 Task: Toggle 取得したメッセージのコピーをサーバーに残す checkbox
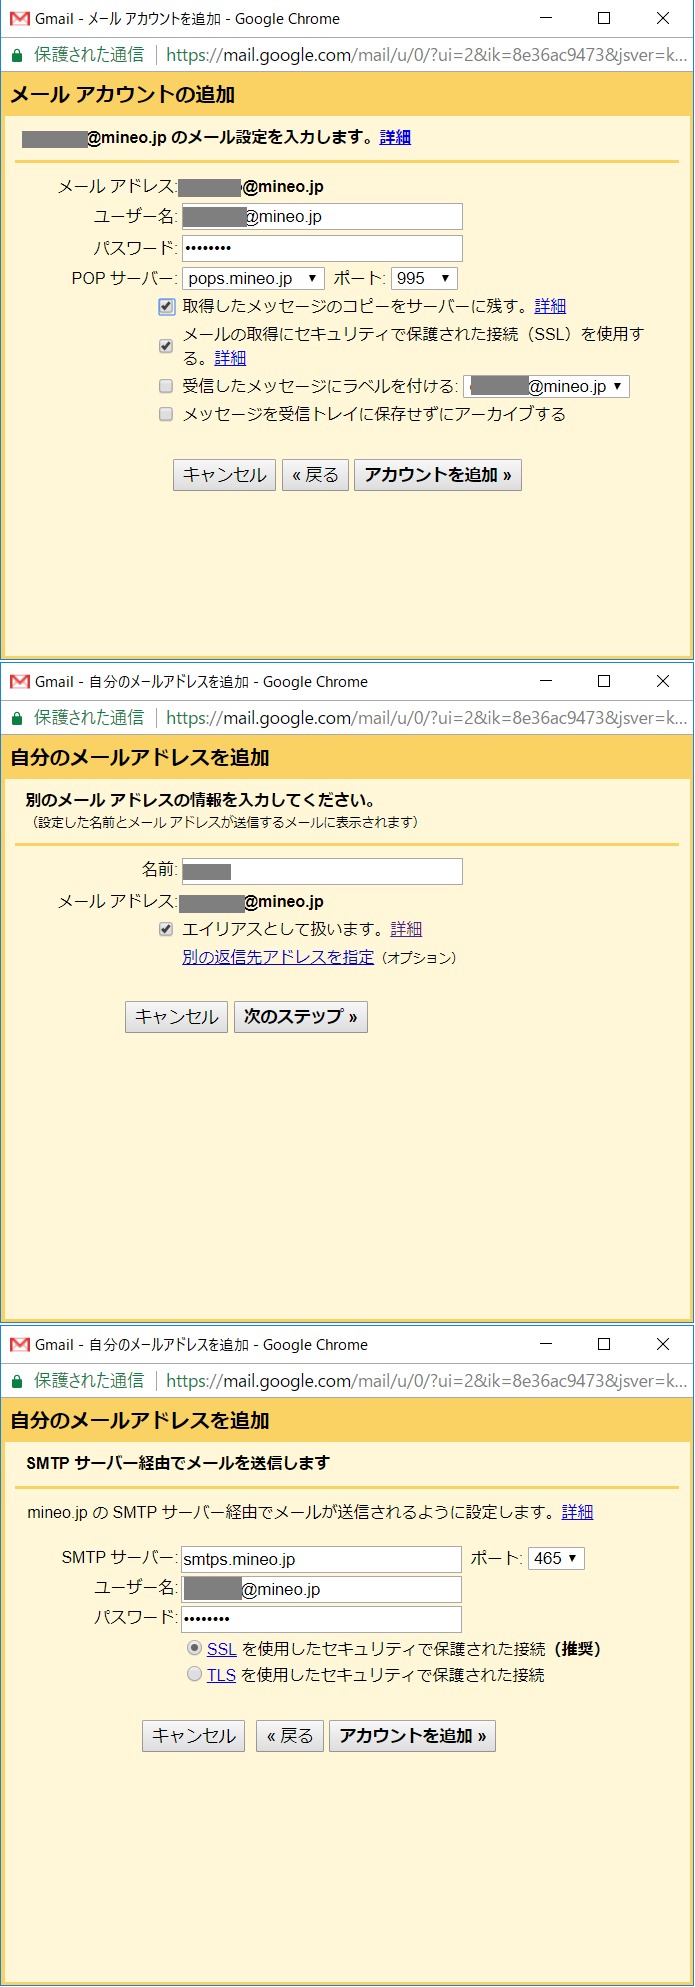coord(167,307)
